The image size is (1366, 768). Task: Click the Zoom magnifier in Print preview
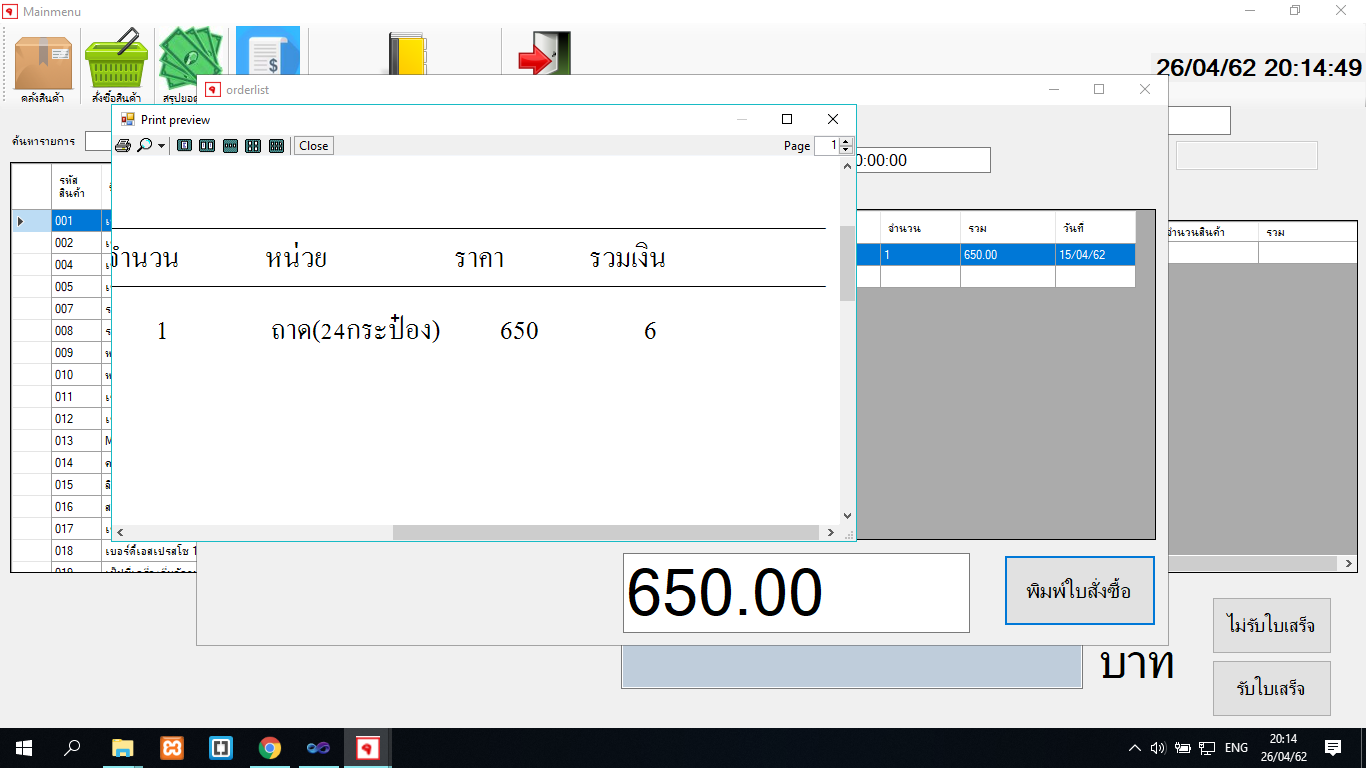coord(144,146)
